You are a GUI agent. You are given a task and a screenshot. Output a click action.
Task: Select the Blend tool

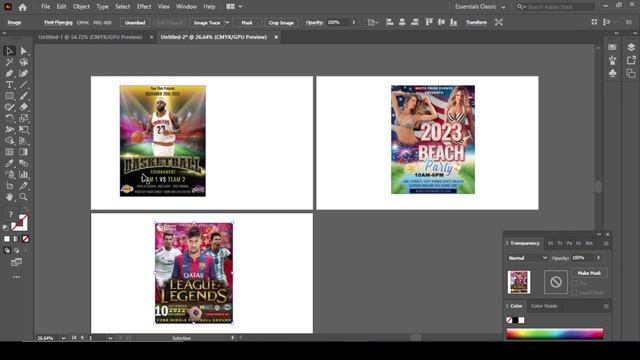[24, 163]
